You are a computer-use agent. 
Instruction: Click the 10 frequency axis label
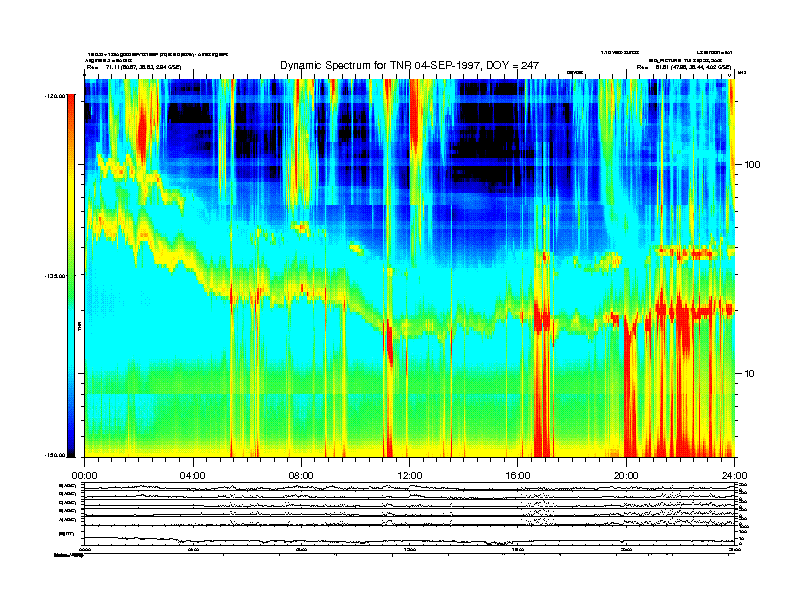click(750, 374)
